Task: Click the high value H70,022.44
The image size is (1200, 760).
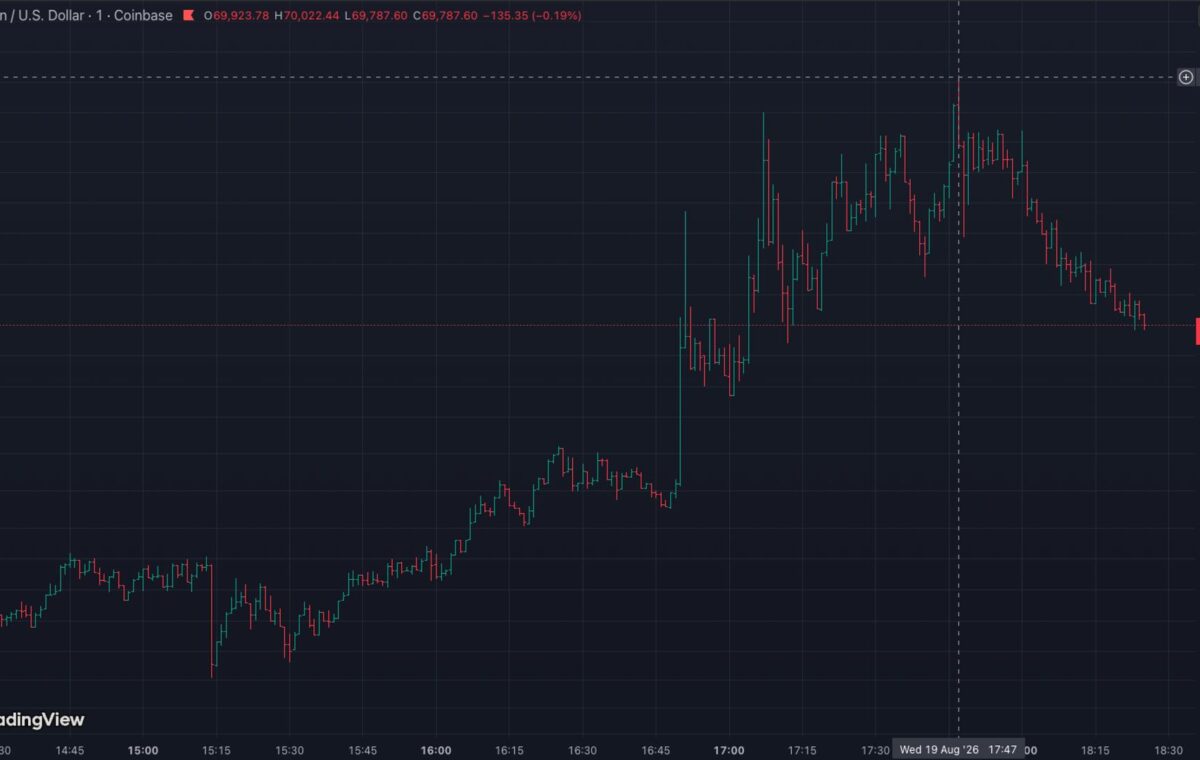Action: tap(305, 16)
